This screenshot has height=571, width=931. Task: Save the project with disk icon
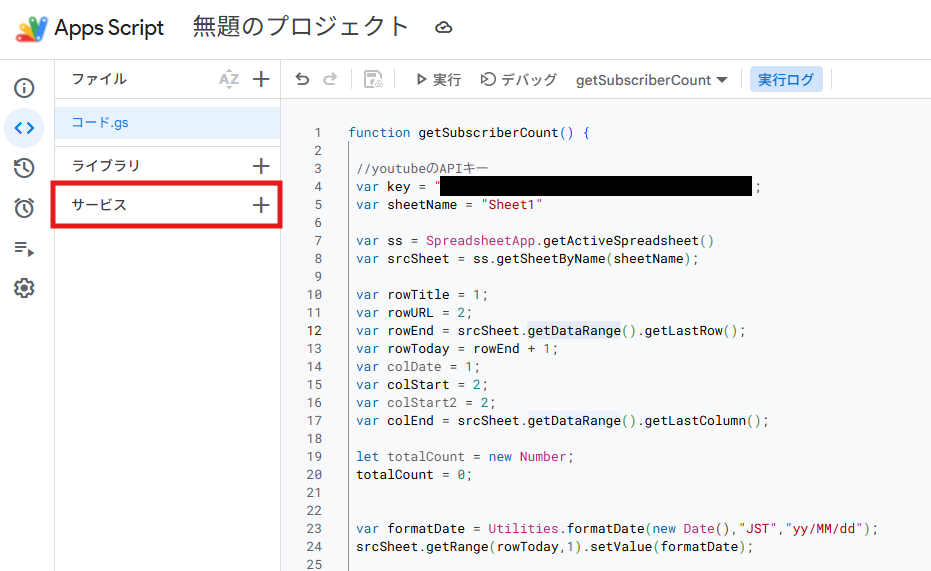pyautogui.click(x=373, y=79)
